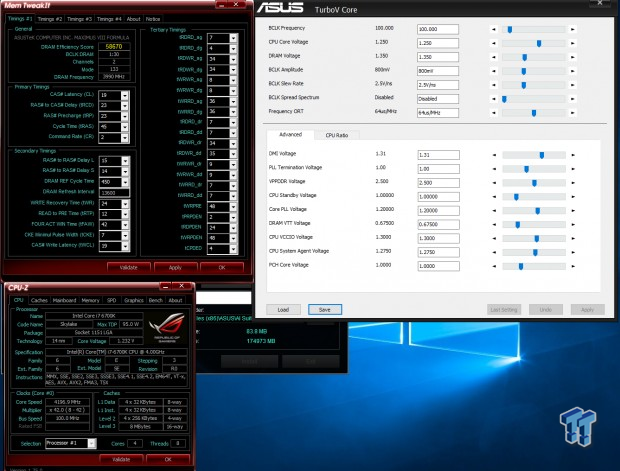
Task: Click the DRAM Refresh Interval input field
Action: 114,193
